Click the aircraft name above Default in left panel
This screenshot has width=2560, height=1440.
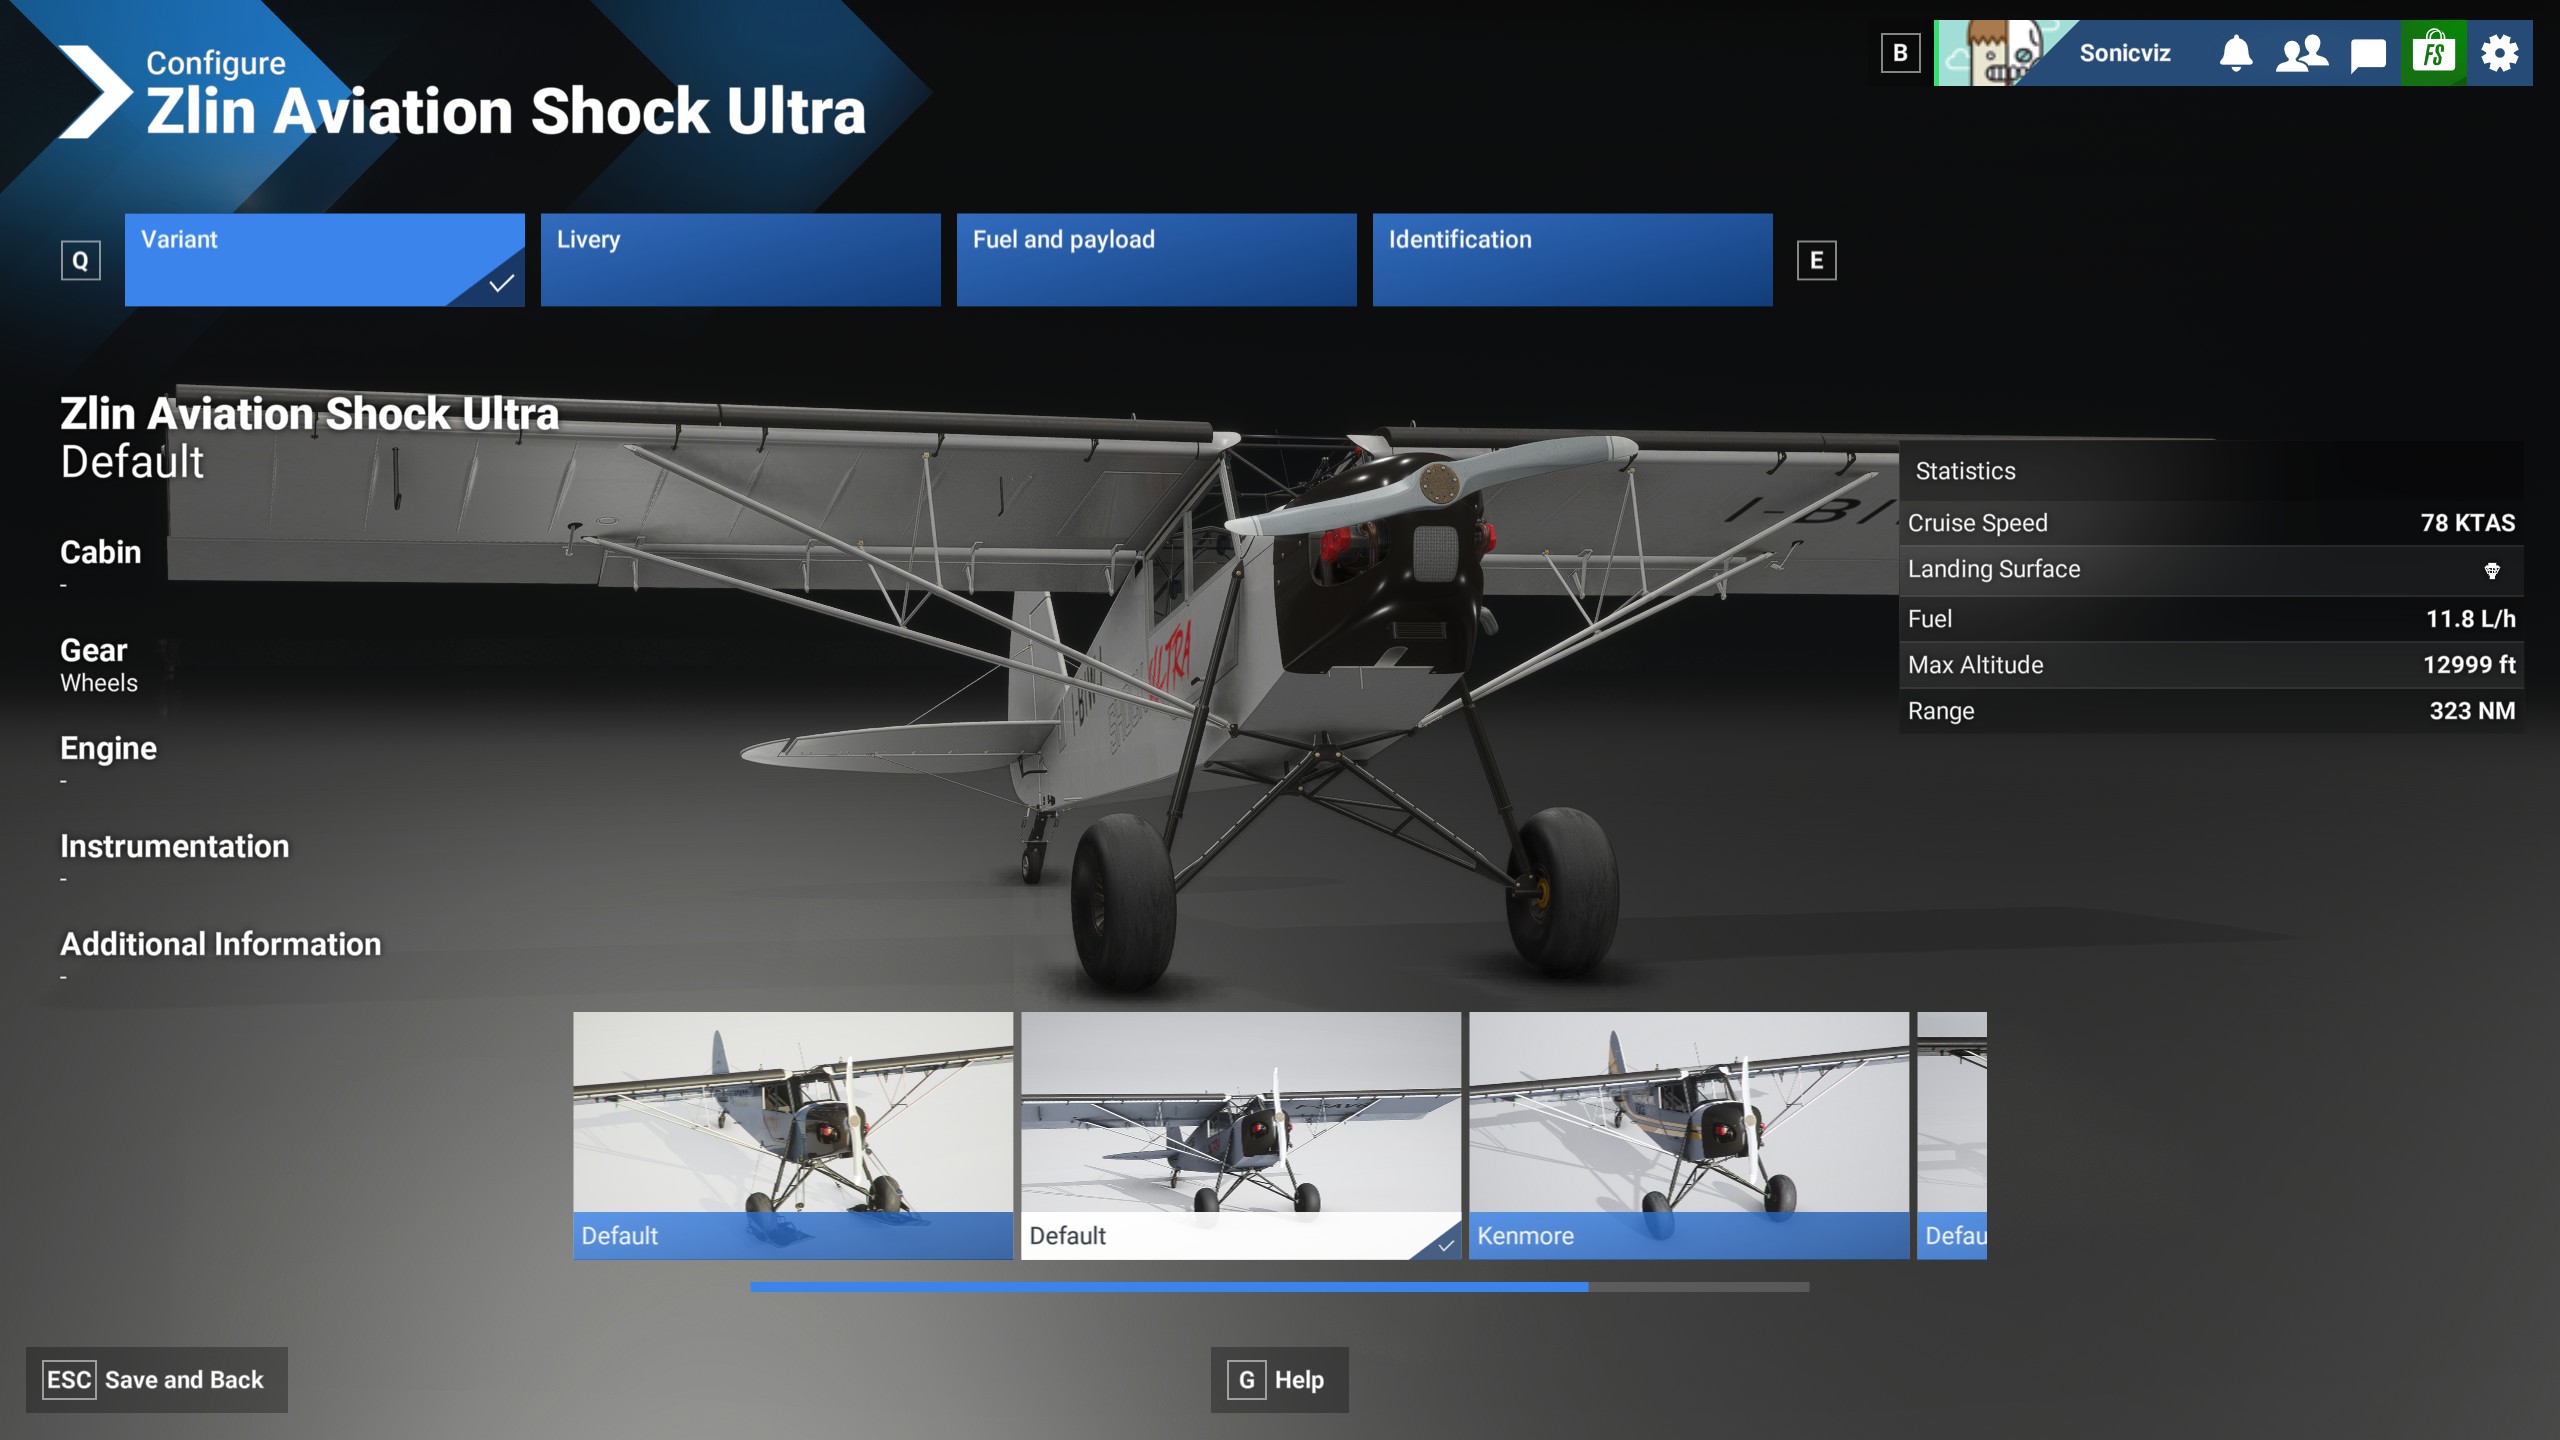(x=310, y=414)
